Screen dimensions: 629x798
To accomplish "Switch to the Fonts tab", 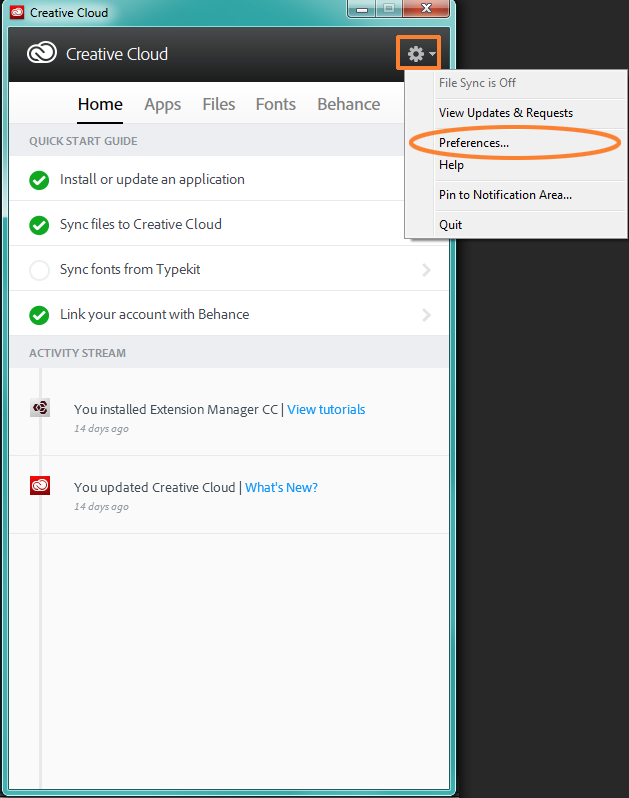I will 275,104.
